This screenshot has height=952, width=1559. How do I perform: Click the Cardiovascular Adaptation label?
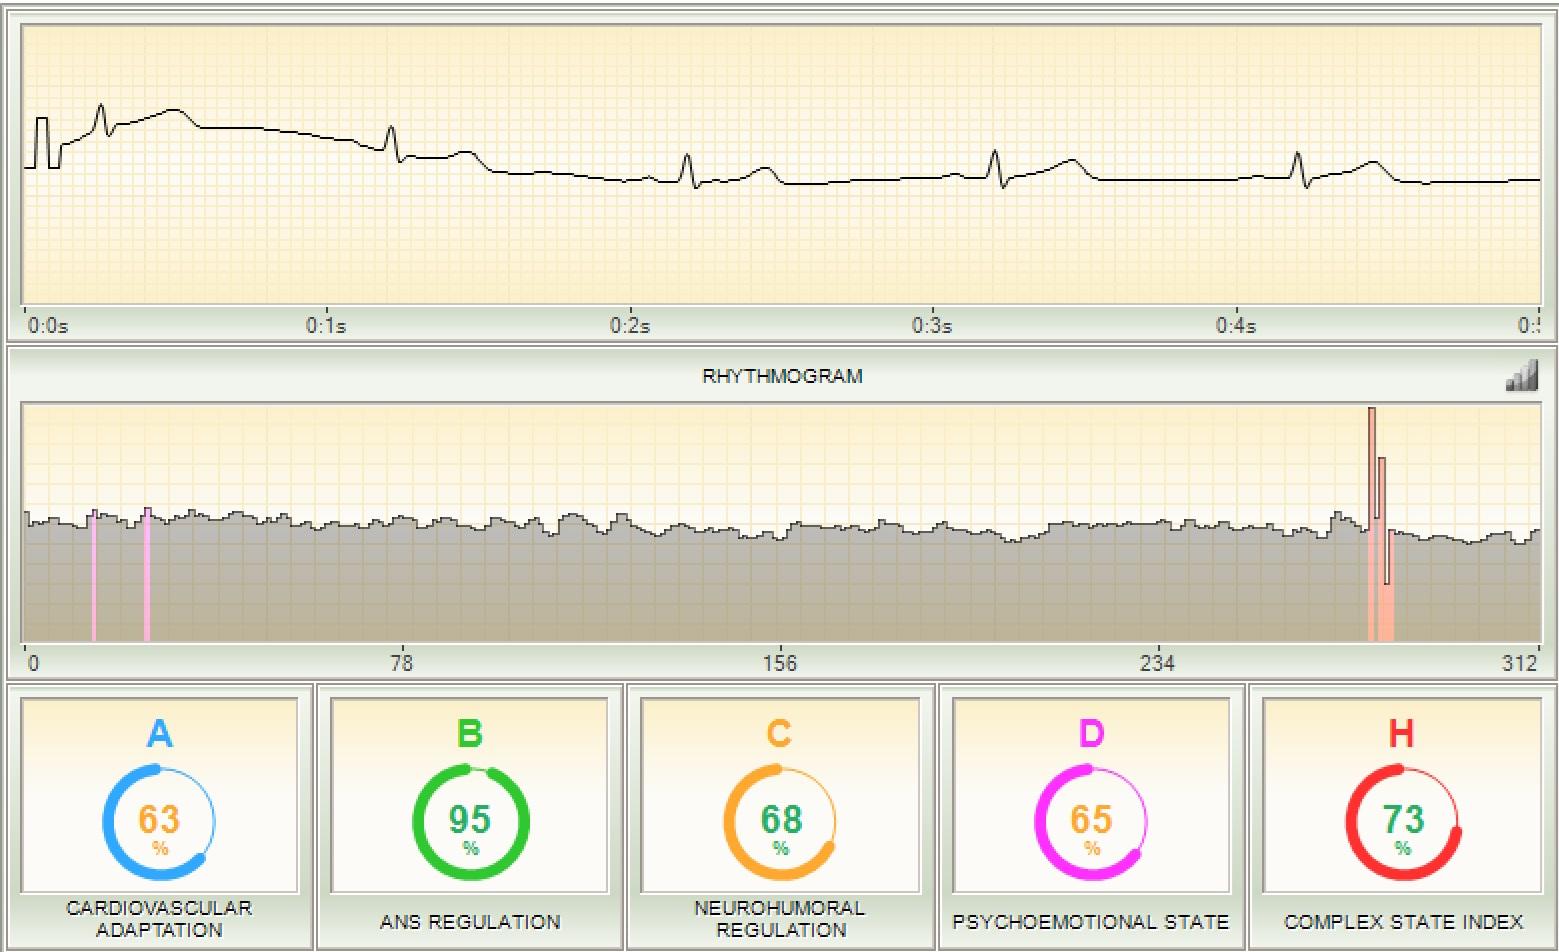[x=159, y=918]
